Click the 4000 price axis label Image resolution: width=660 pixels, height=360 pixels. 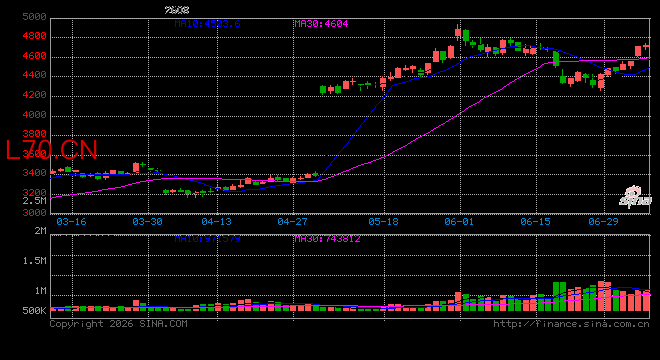pos(34,115)
